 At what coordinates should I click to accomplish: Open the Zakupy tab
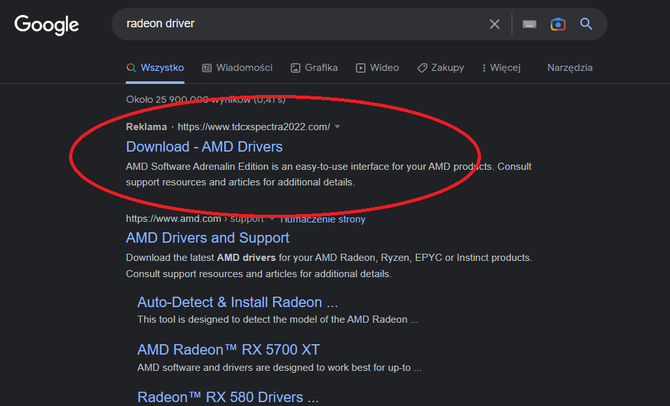(x=441, y=68)
